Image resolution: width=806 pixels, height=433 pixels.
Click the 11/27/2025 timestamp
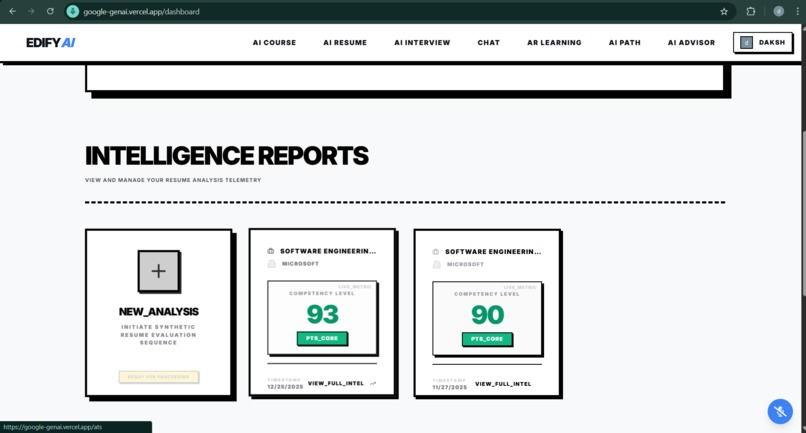point(450,387)
